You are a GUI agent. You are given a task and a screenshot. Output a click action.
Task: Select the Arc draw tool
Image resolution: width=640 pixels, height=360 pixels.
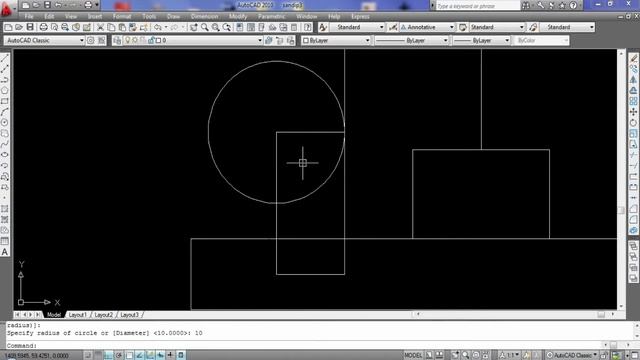(4, 111)
